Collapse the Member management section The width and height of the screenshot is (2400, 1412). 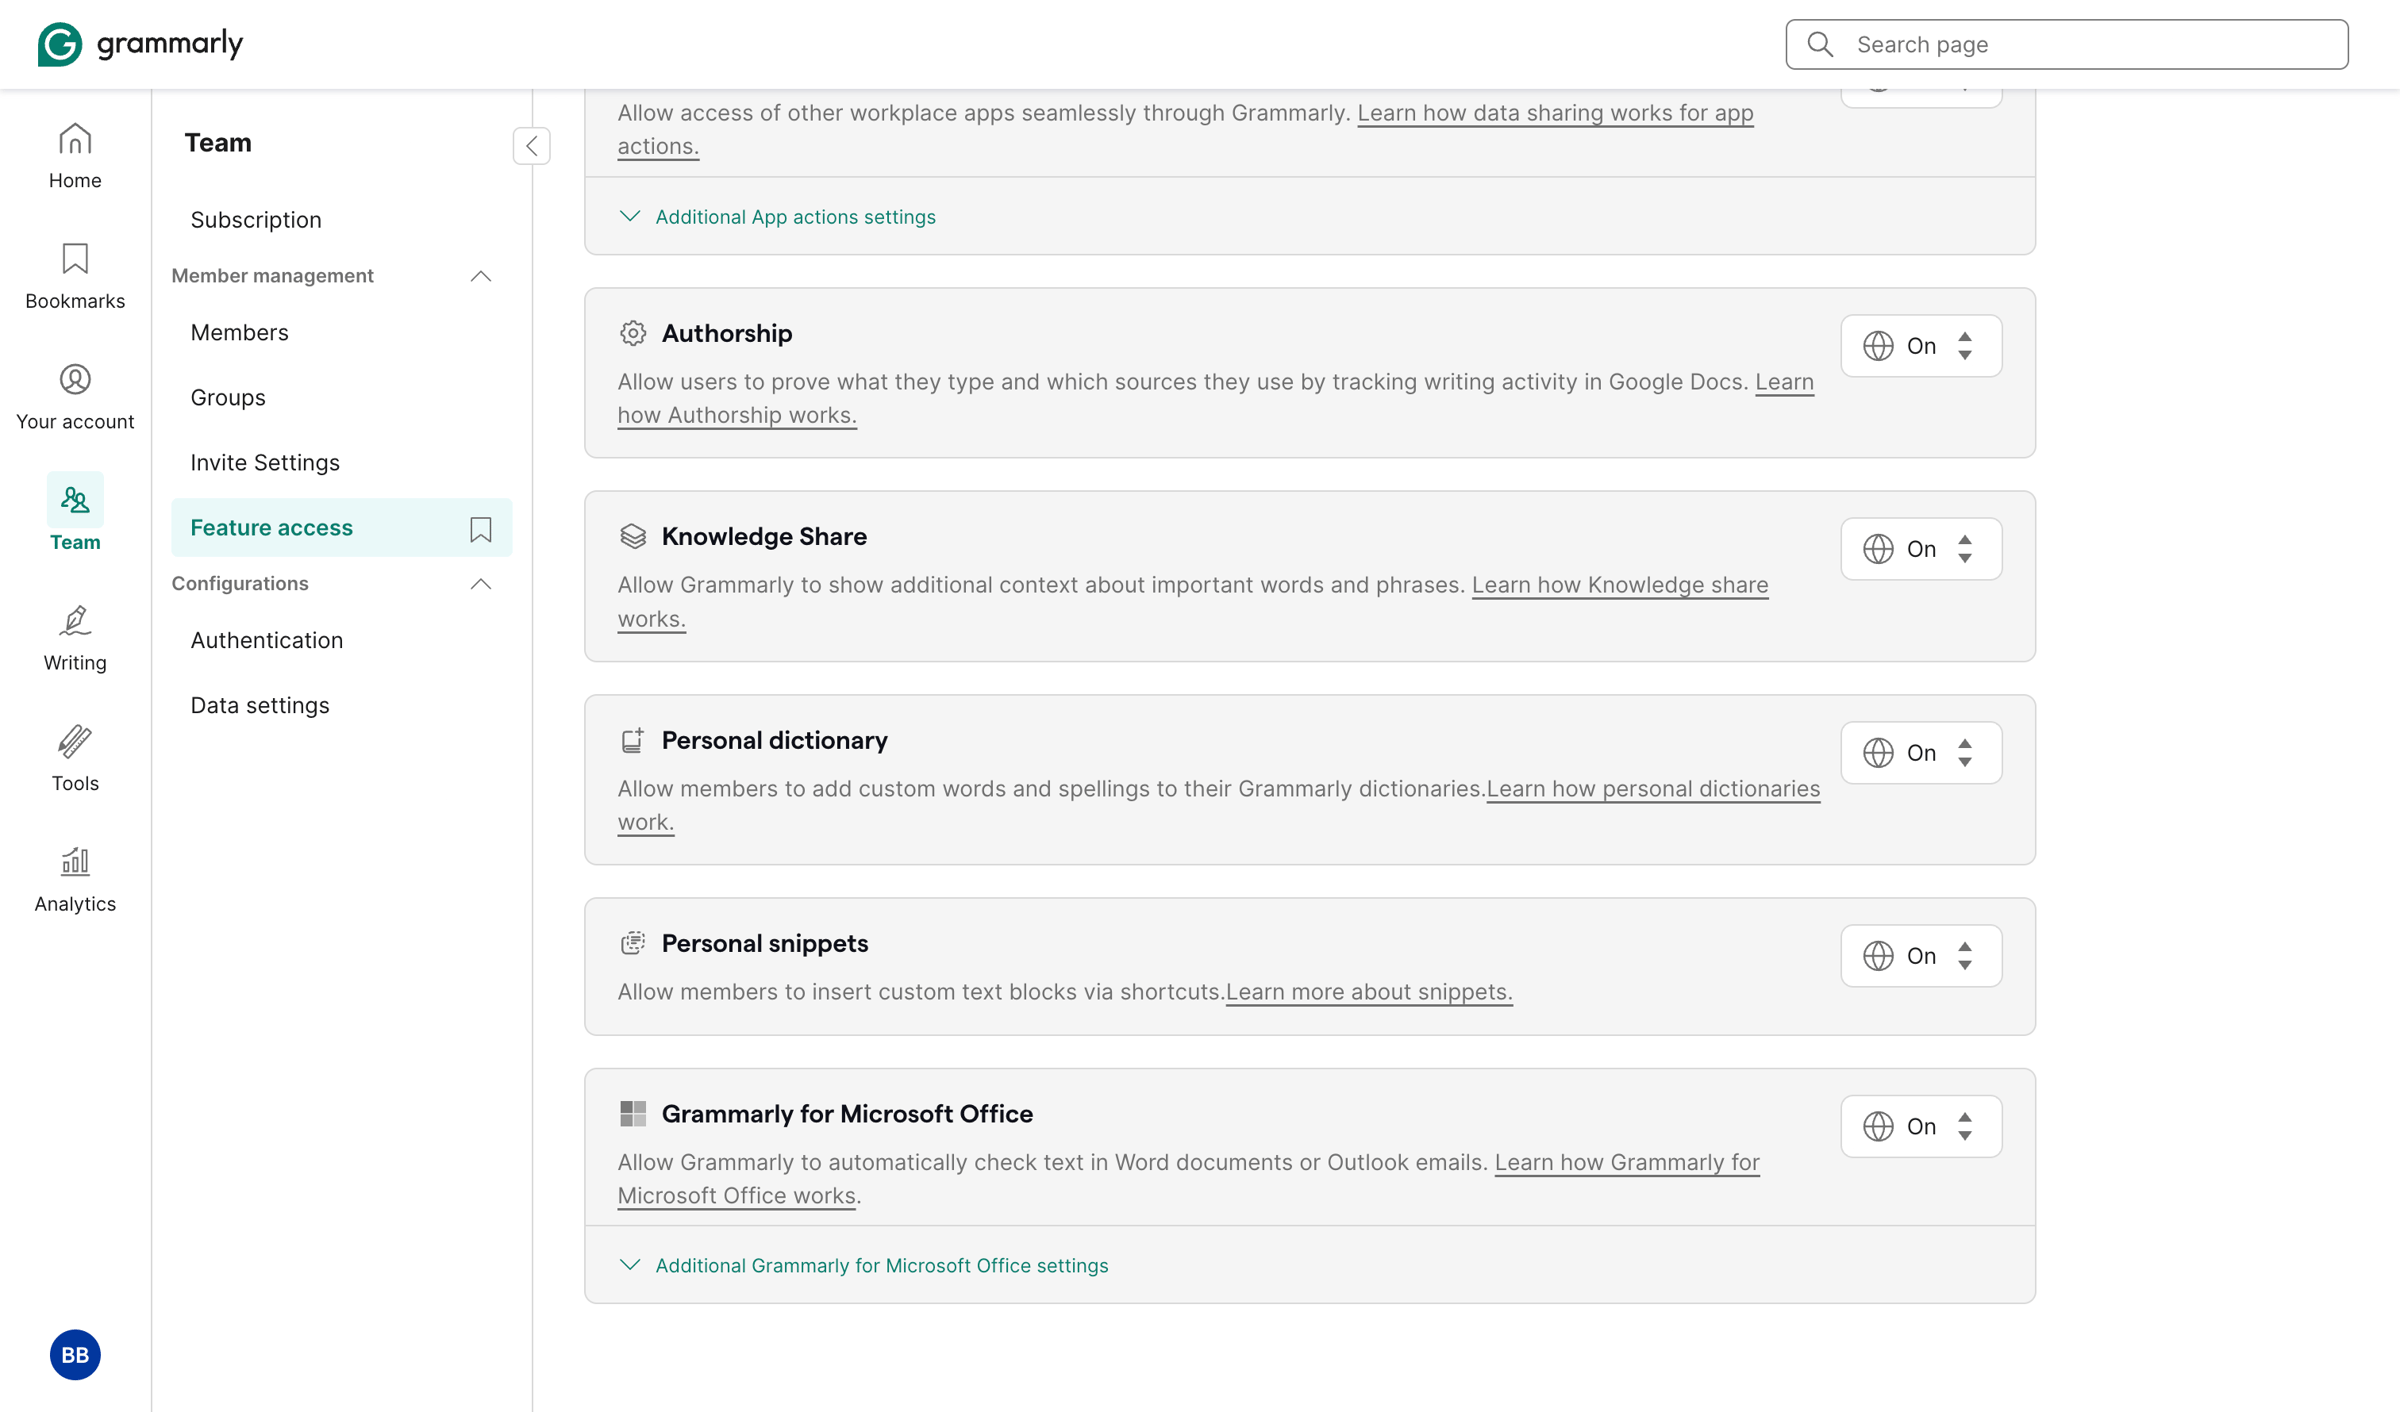click(481, 276)
